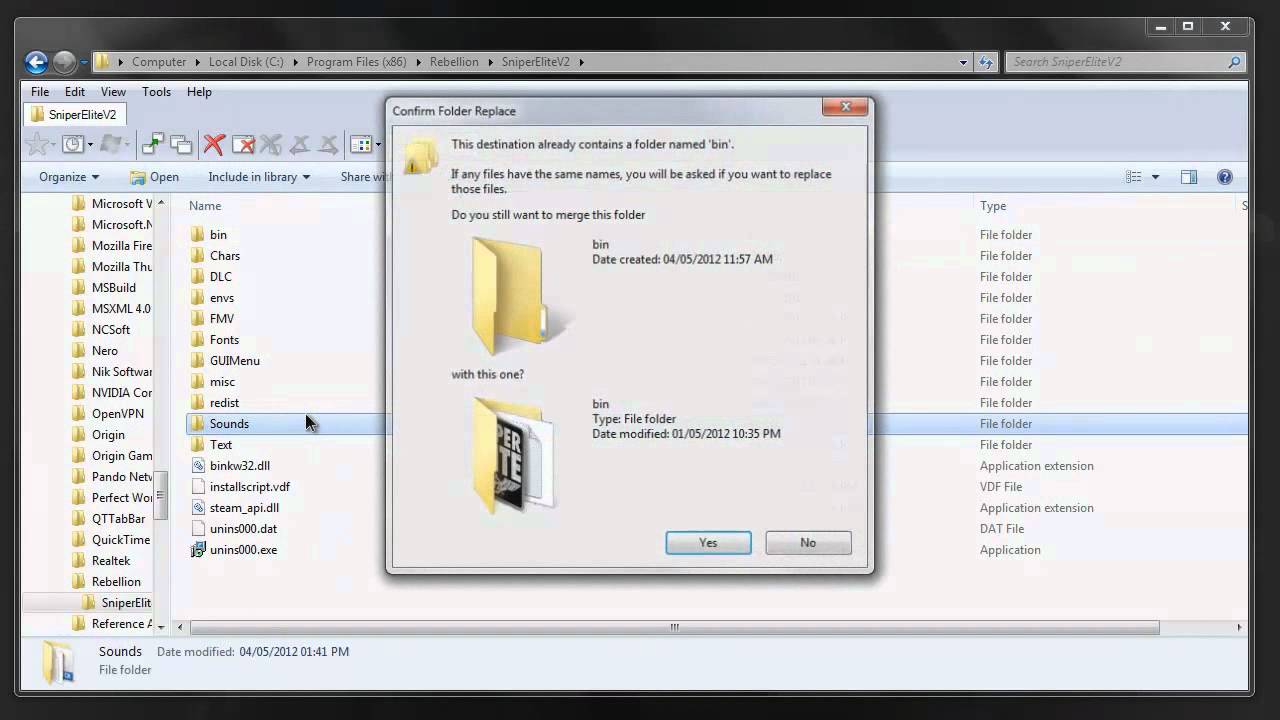Click Program Files (x86) in the breadcrumb
Image resolution: width=1280 pixels, height=720 pixels.
pyautogui.click(x=358, y=62)
